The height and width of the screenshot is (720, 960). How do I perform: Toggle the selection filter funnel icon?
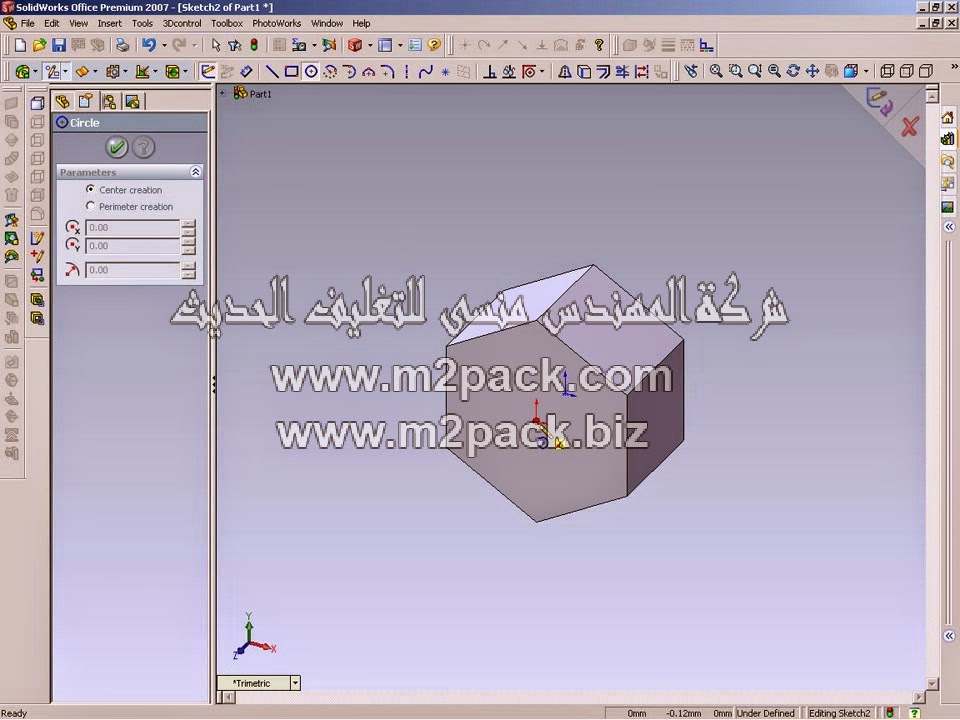click(234, 45)
